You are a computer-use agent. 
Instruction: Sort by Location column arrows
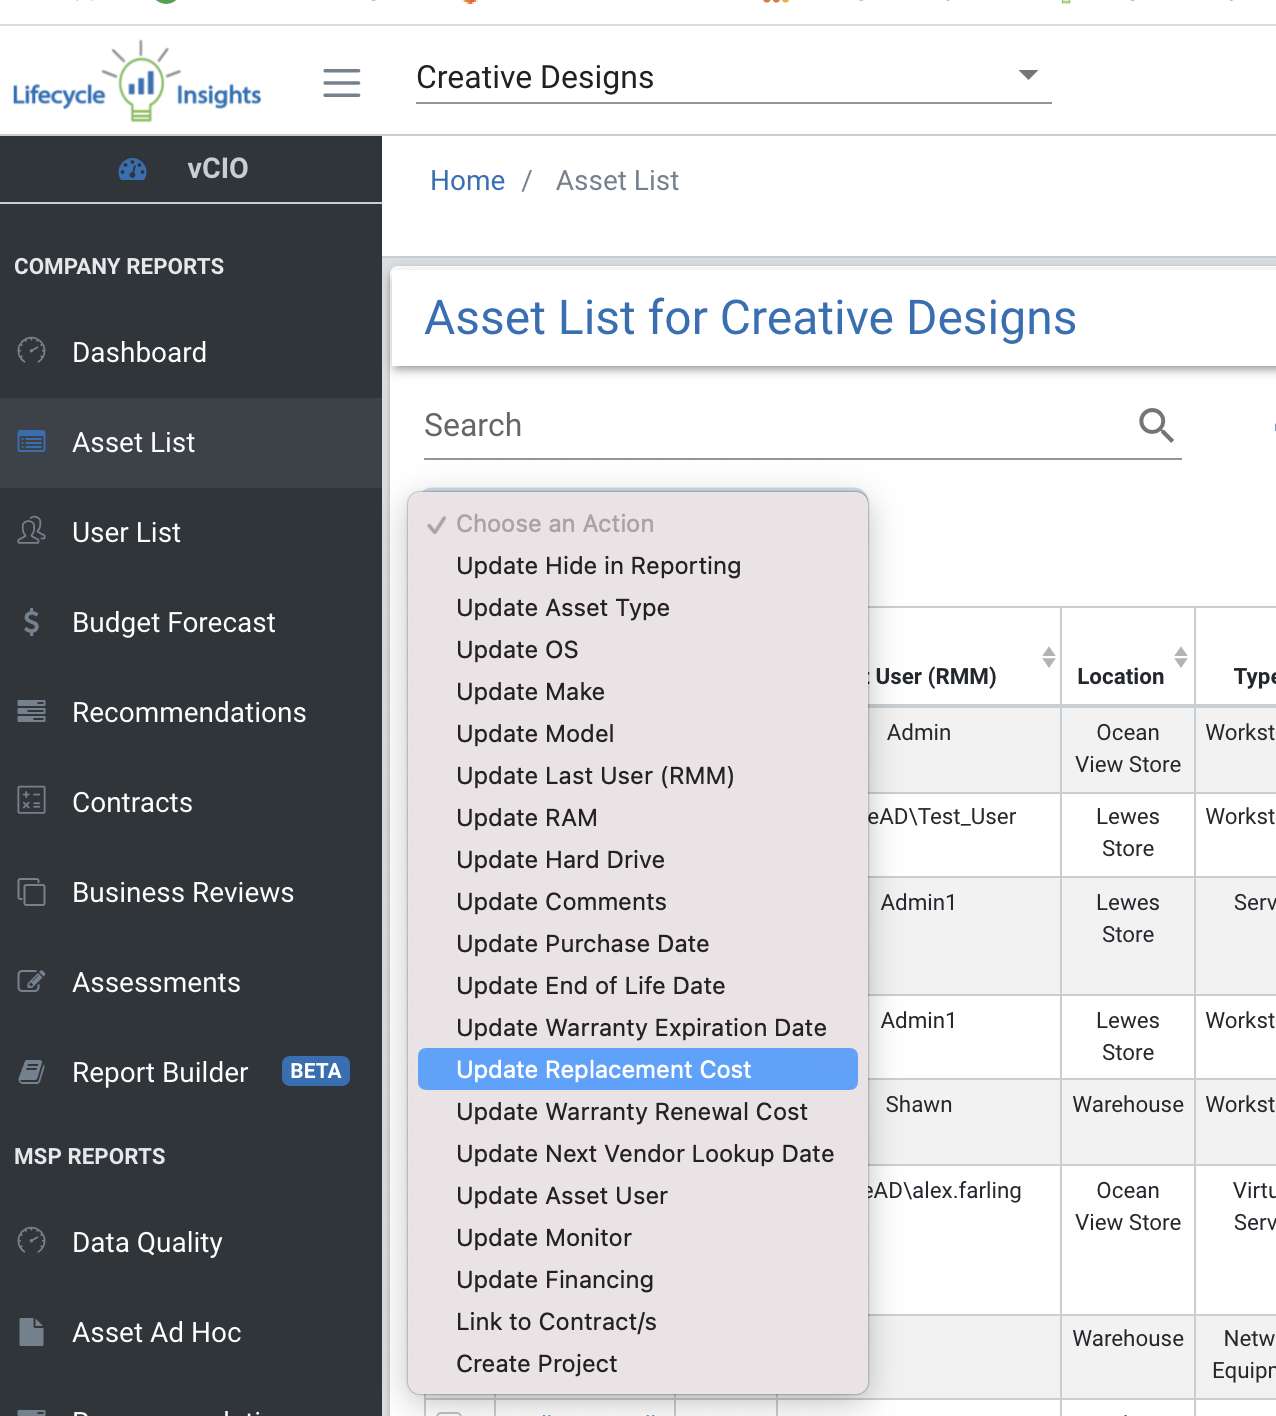pos(1181,657)
